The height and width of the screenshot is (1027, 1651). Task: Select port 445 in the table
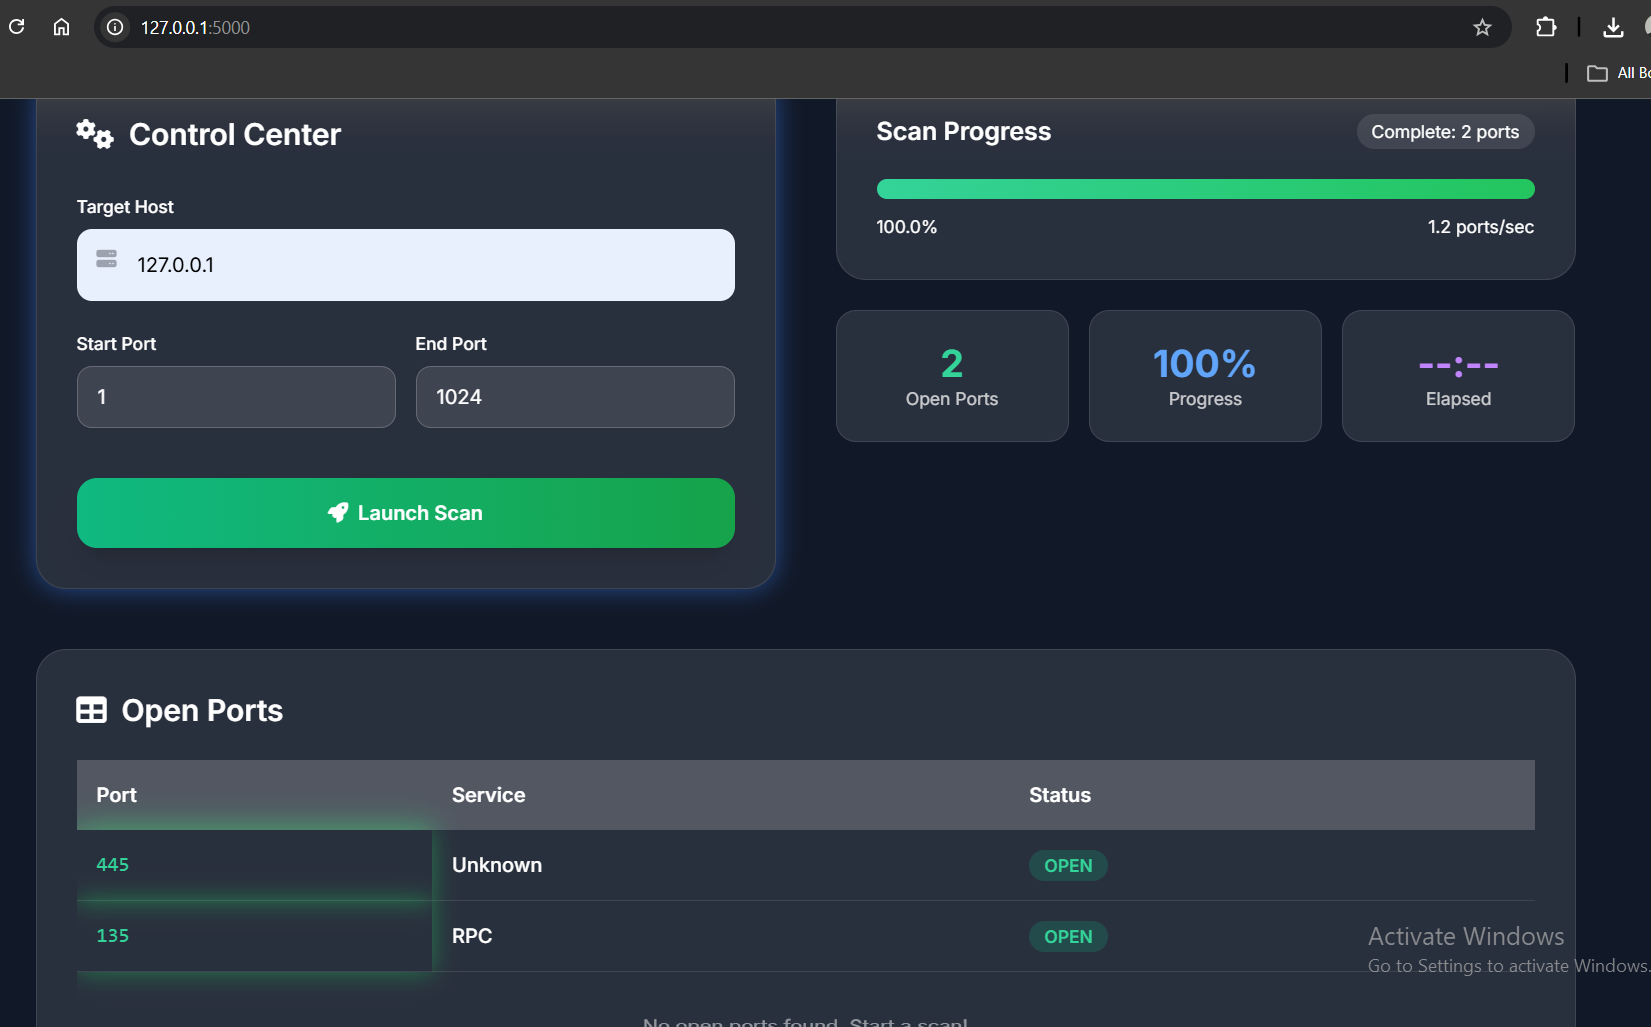(113, 865)
